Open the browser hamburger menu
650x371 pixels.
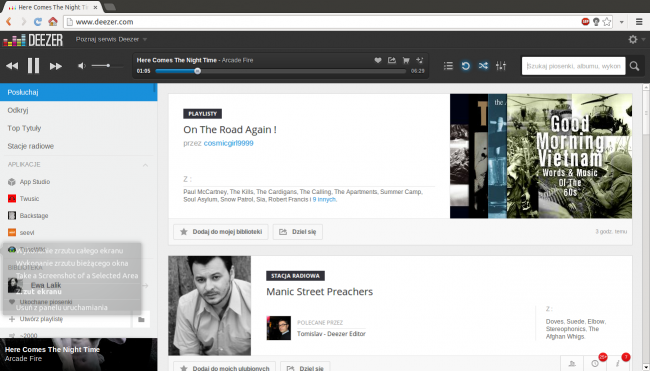640,22
